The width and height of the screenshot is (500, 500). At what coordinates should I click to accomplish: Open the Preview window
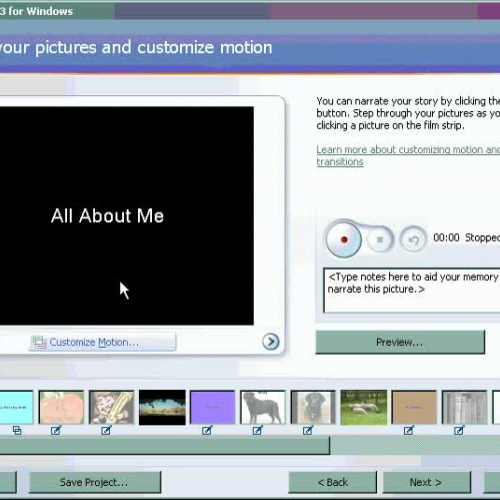tap(400, 342)
